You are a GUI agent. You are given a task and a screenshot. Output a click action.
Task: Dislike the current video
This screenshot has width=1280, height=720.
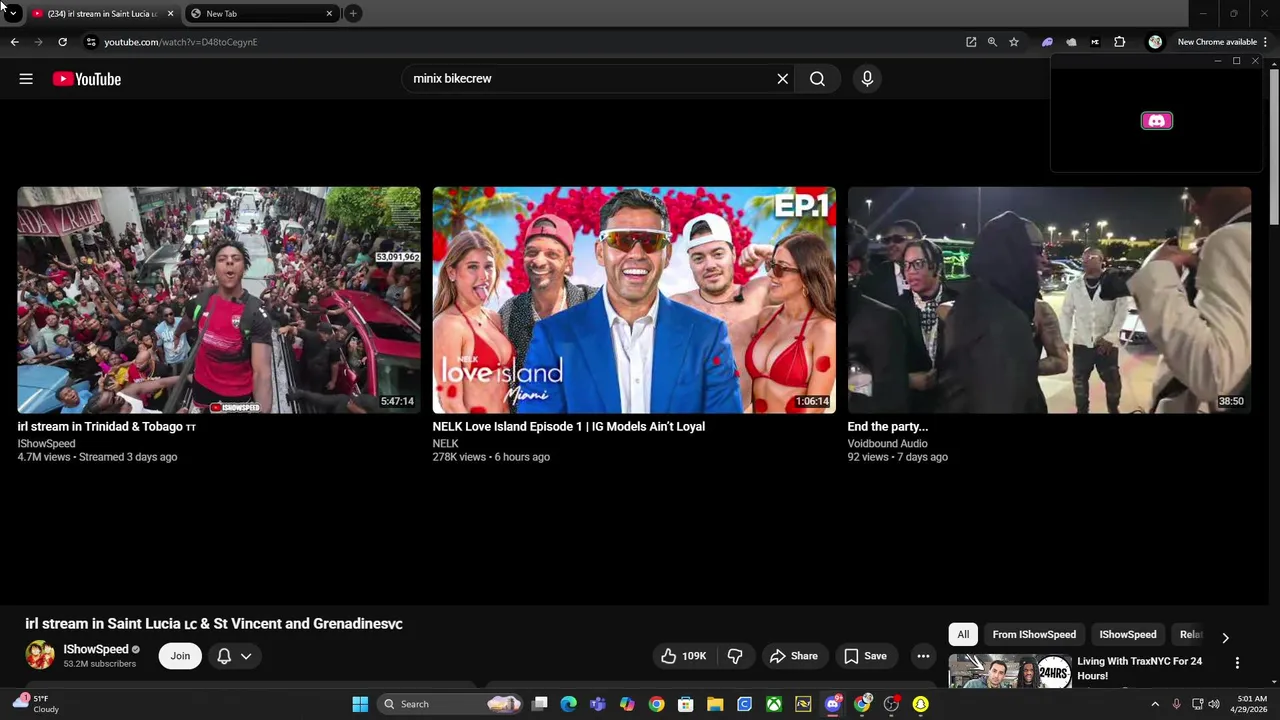coord(735,656)
